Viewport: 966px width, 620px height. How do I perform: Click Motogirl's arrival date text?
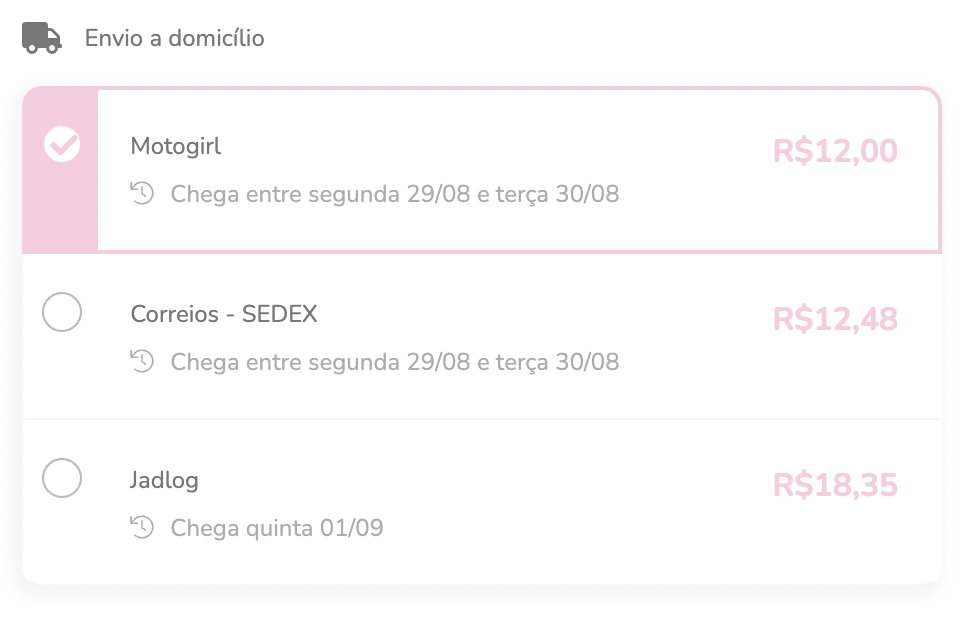click(395, 193)
